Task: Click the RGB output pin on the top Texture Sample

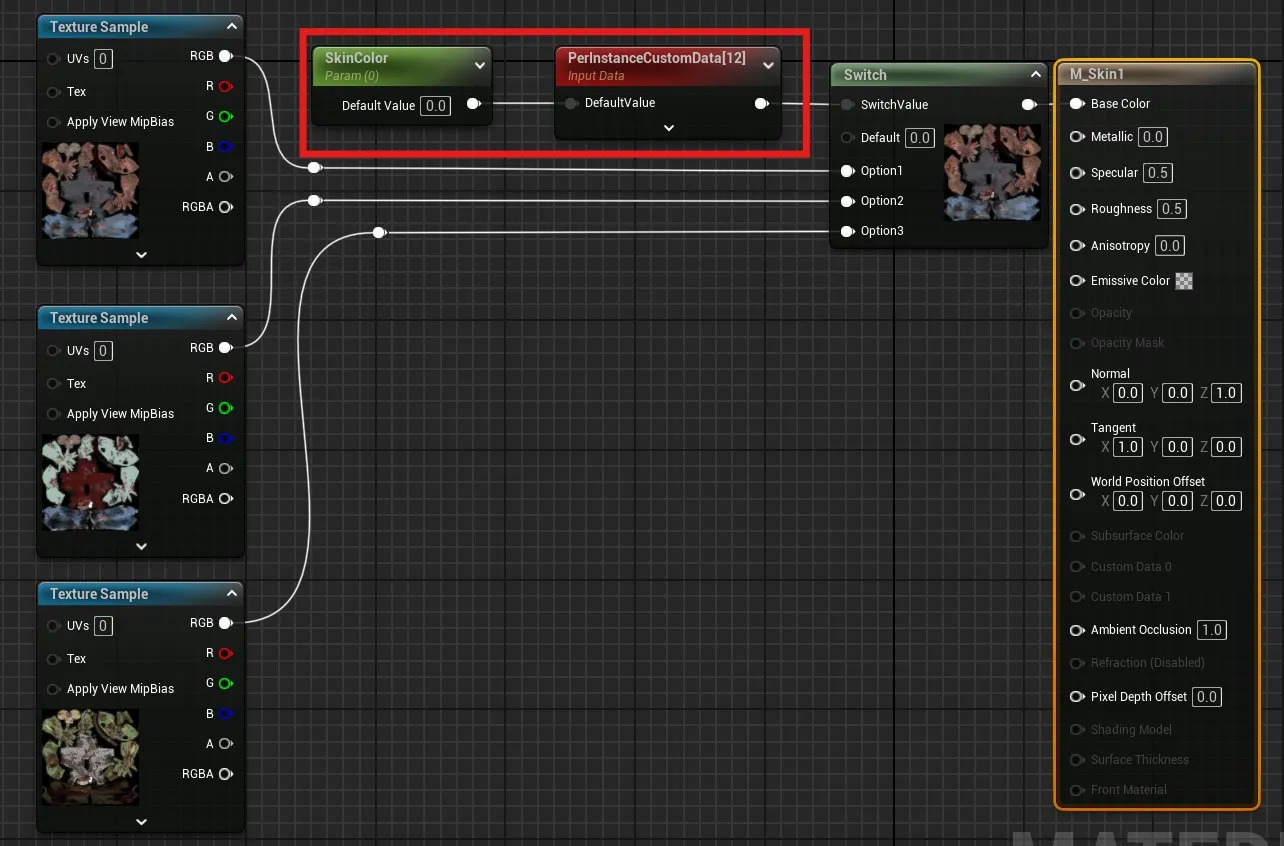Action: pyautogui.click(x=226, y=56)
